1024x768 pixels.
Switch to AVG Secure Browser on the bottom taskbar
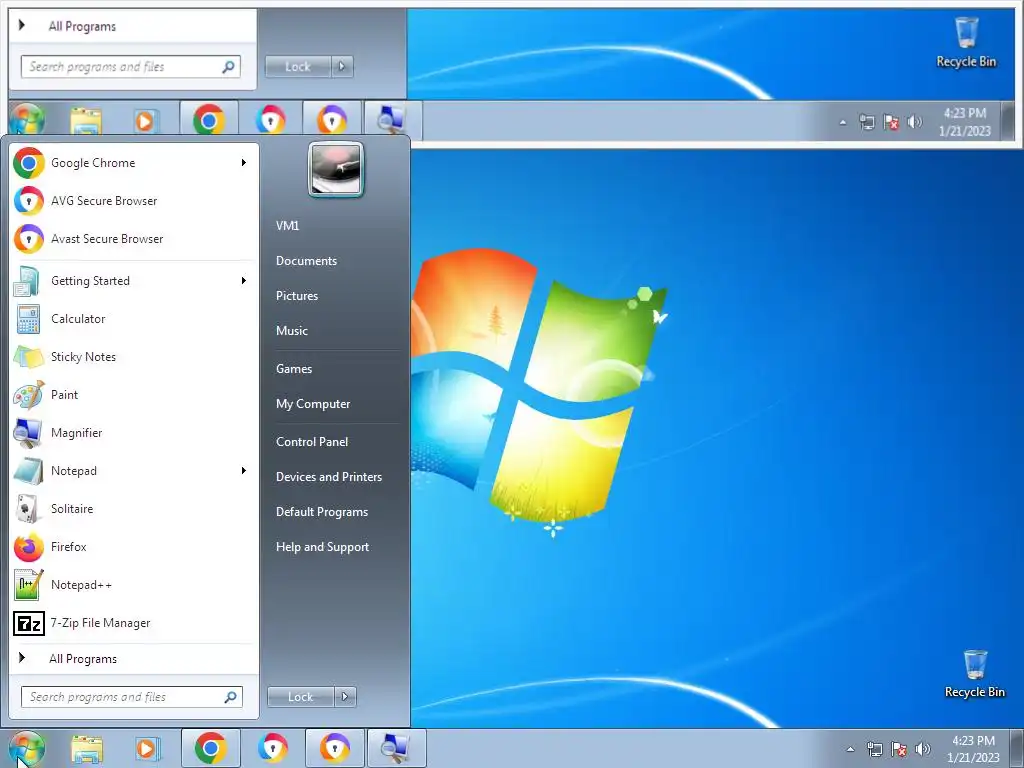tap(272, 748)
